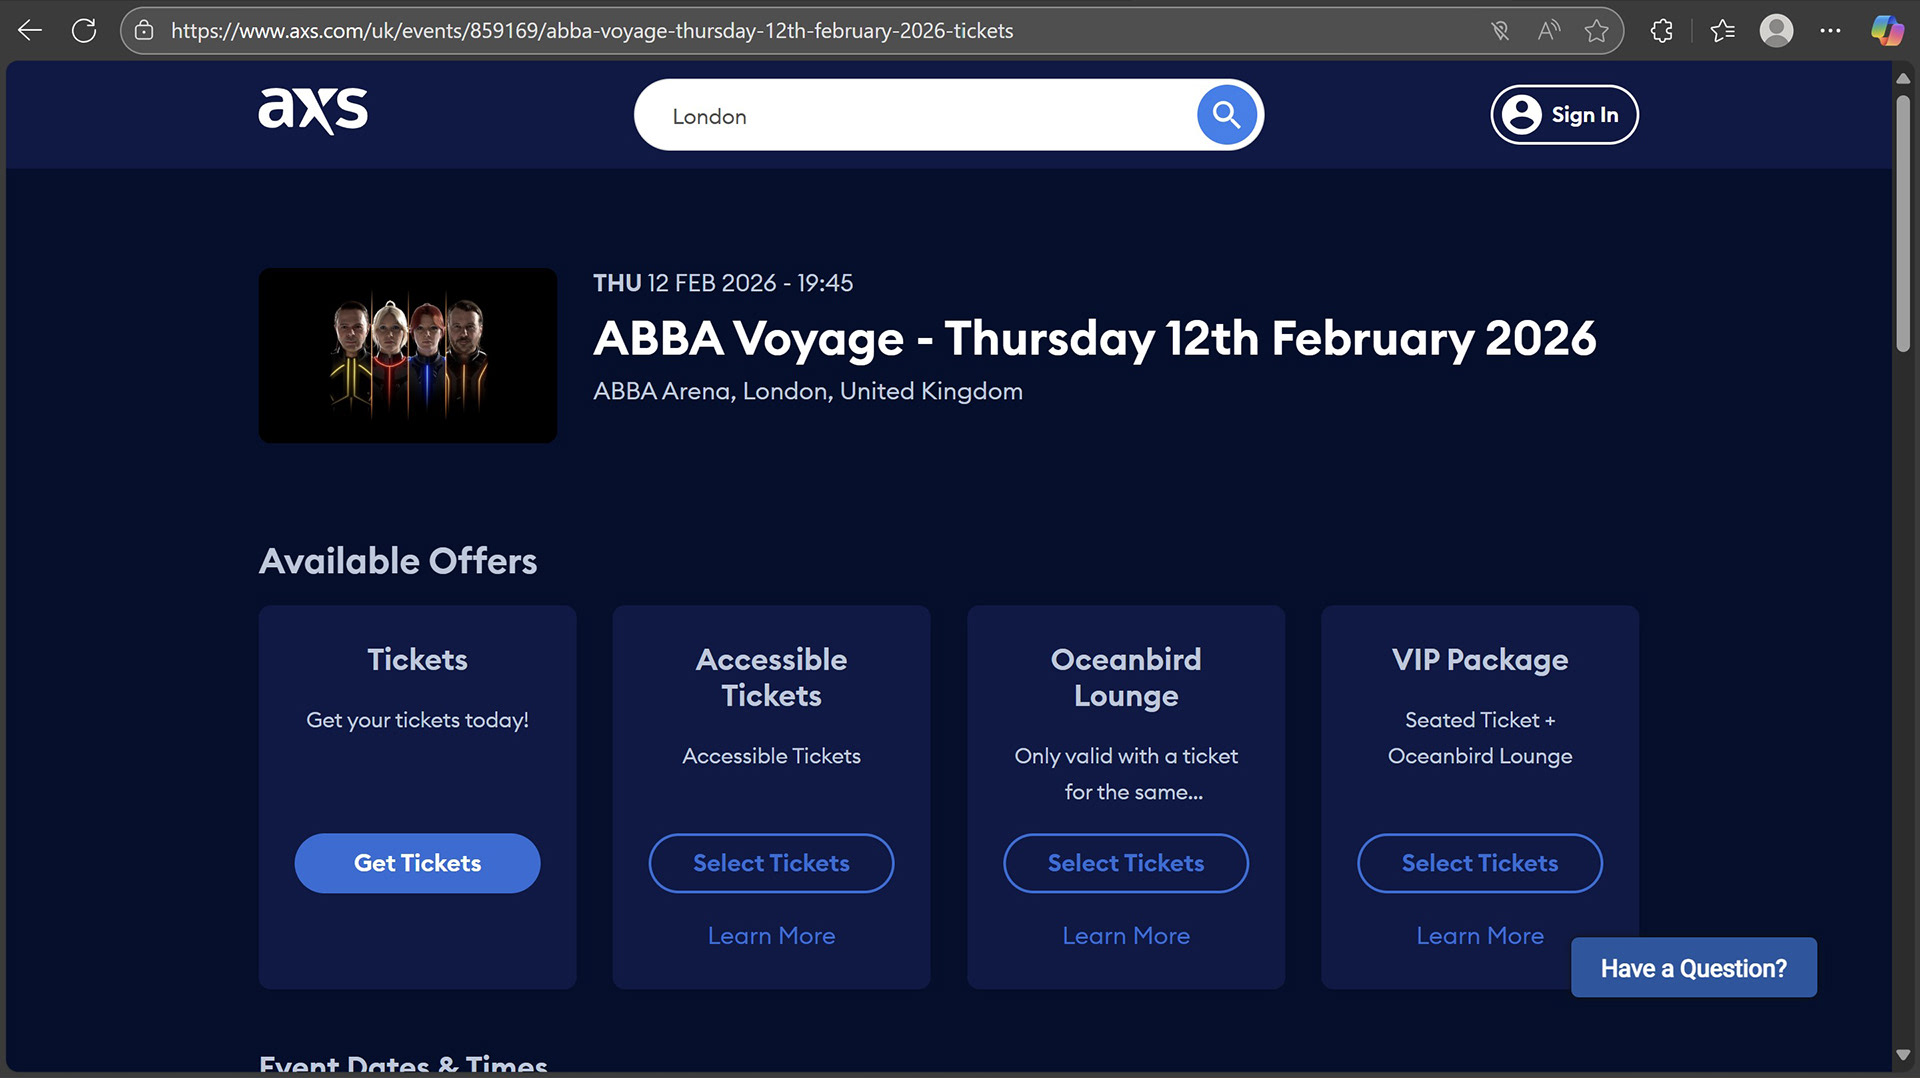Open Learn More under Oceanbird Lounge
This screenshot has height=1078, width=1920.
pos(1125,936)
